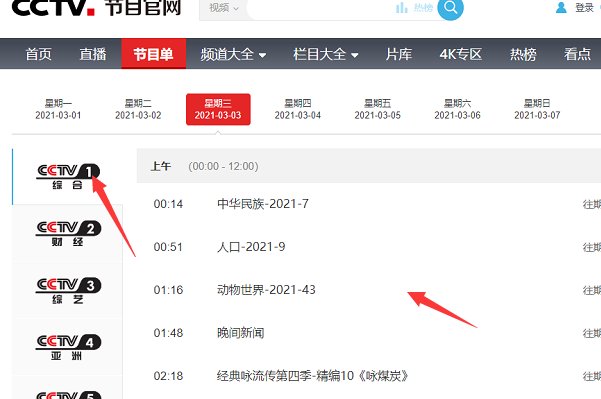Open the 节目单 navigation tab
Screen dimensions: 601x399
pos(153,54)
